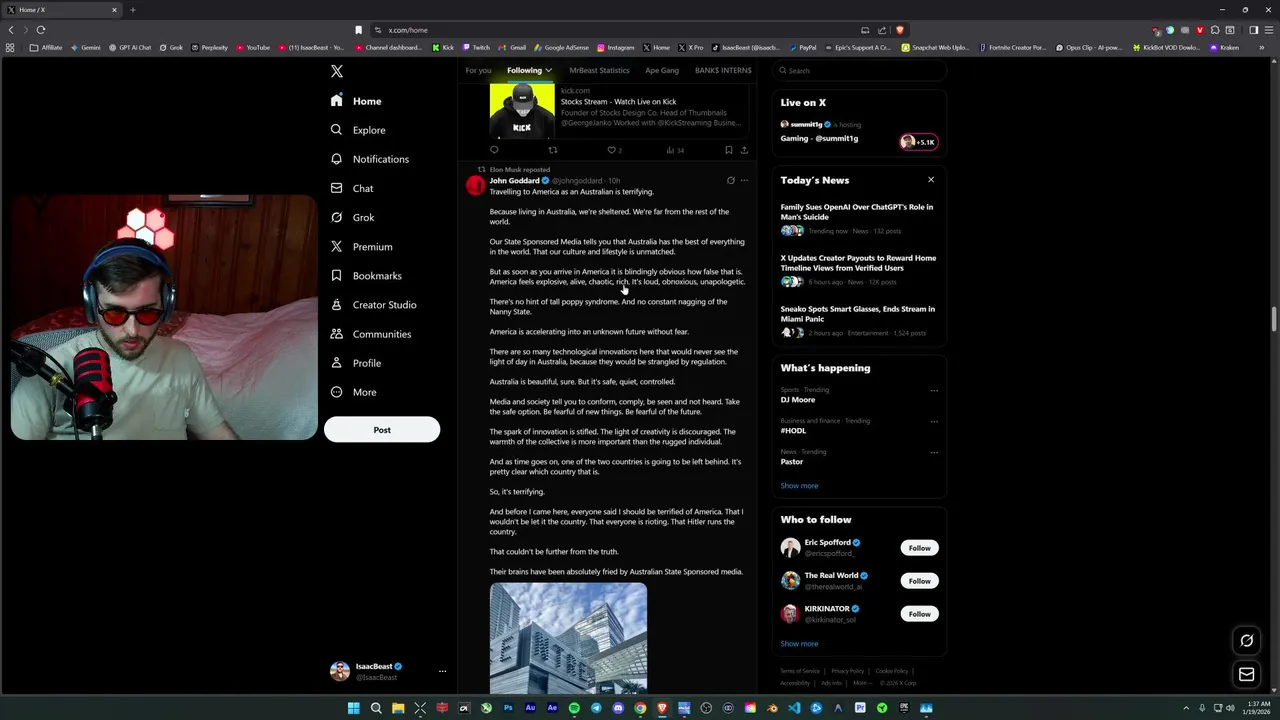1280x720 pixels.
Task: Open options for the #HODL trend
Action: (x=934, y=422)
